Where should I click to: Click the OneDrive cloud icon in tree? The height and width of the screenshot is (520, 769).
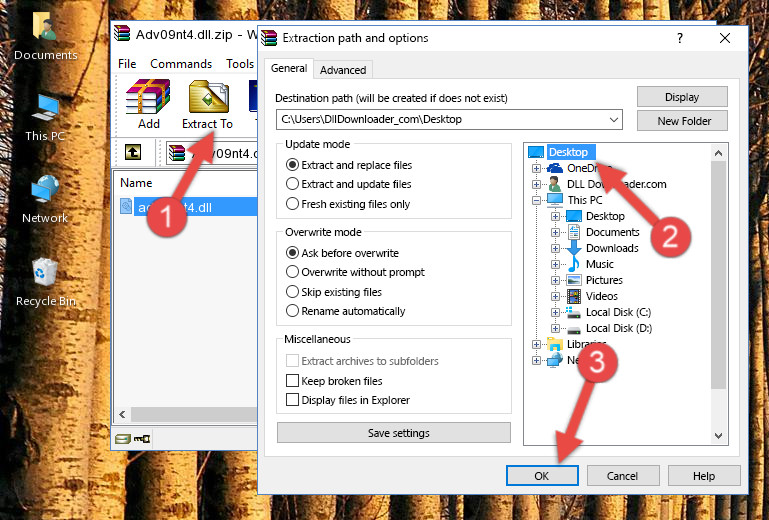coord(555,168)
